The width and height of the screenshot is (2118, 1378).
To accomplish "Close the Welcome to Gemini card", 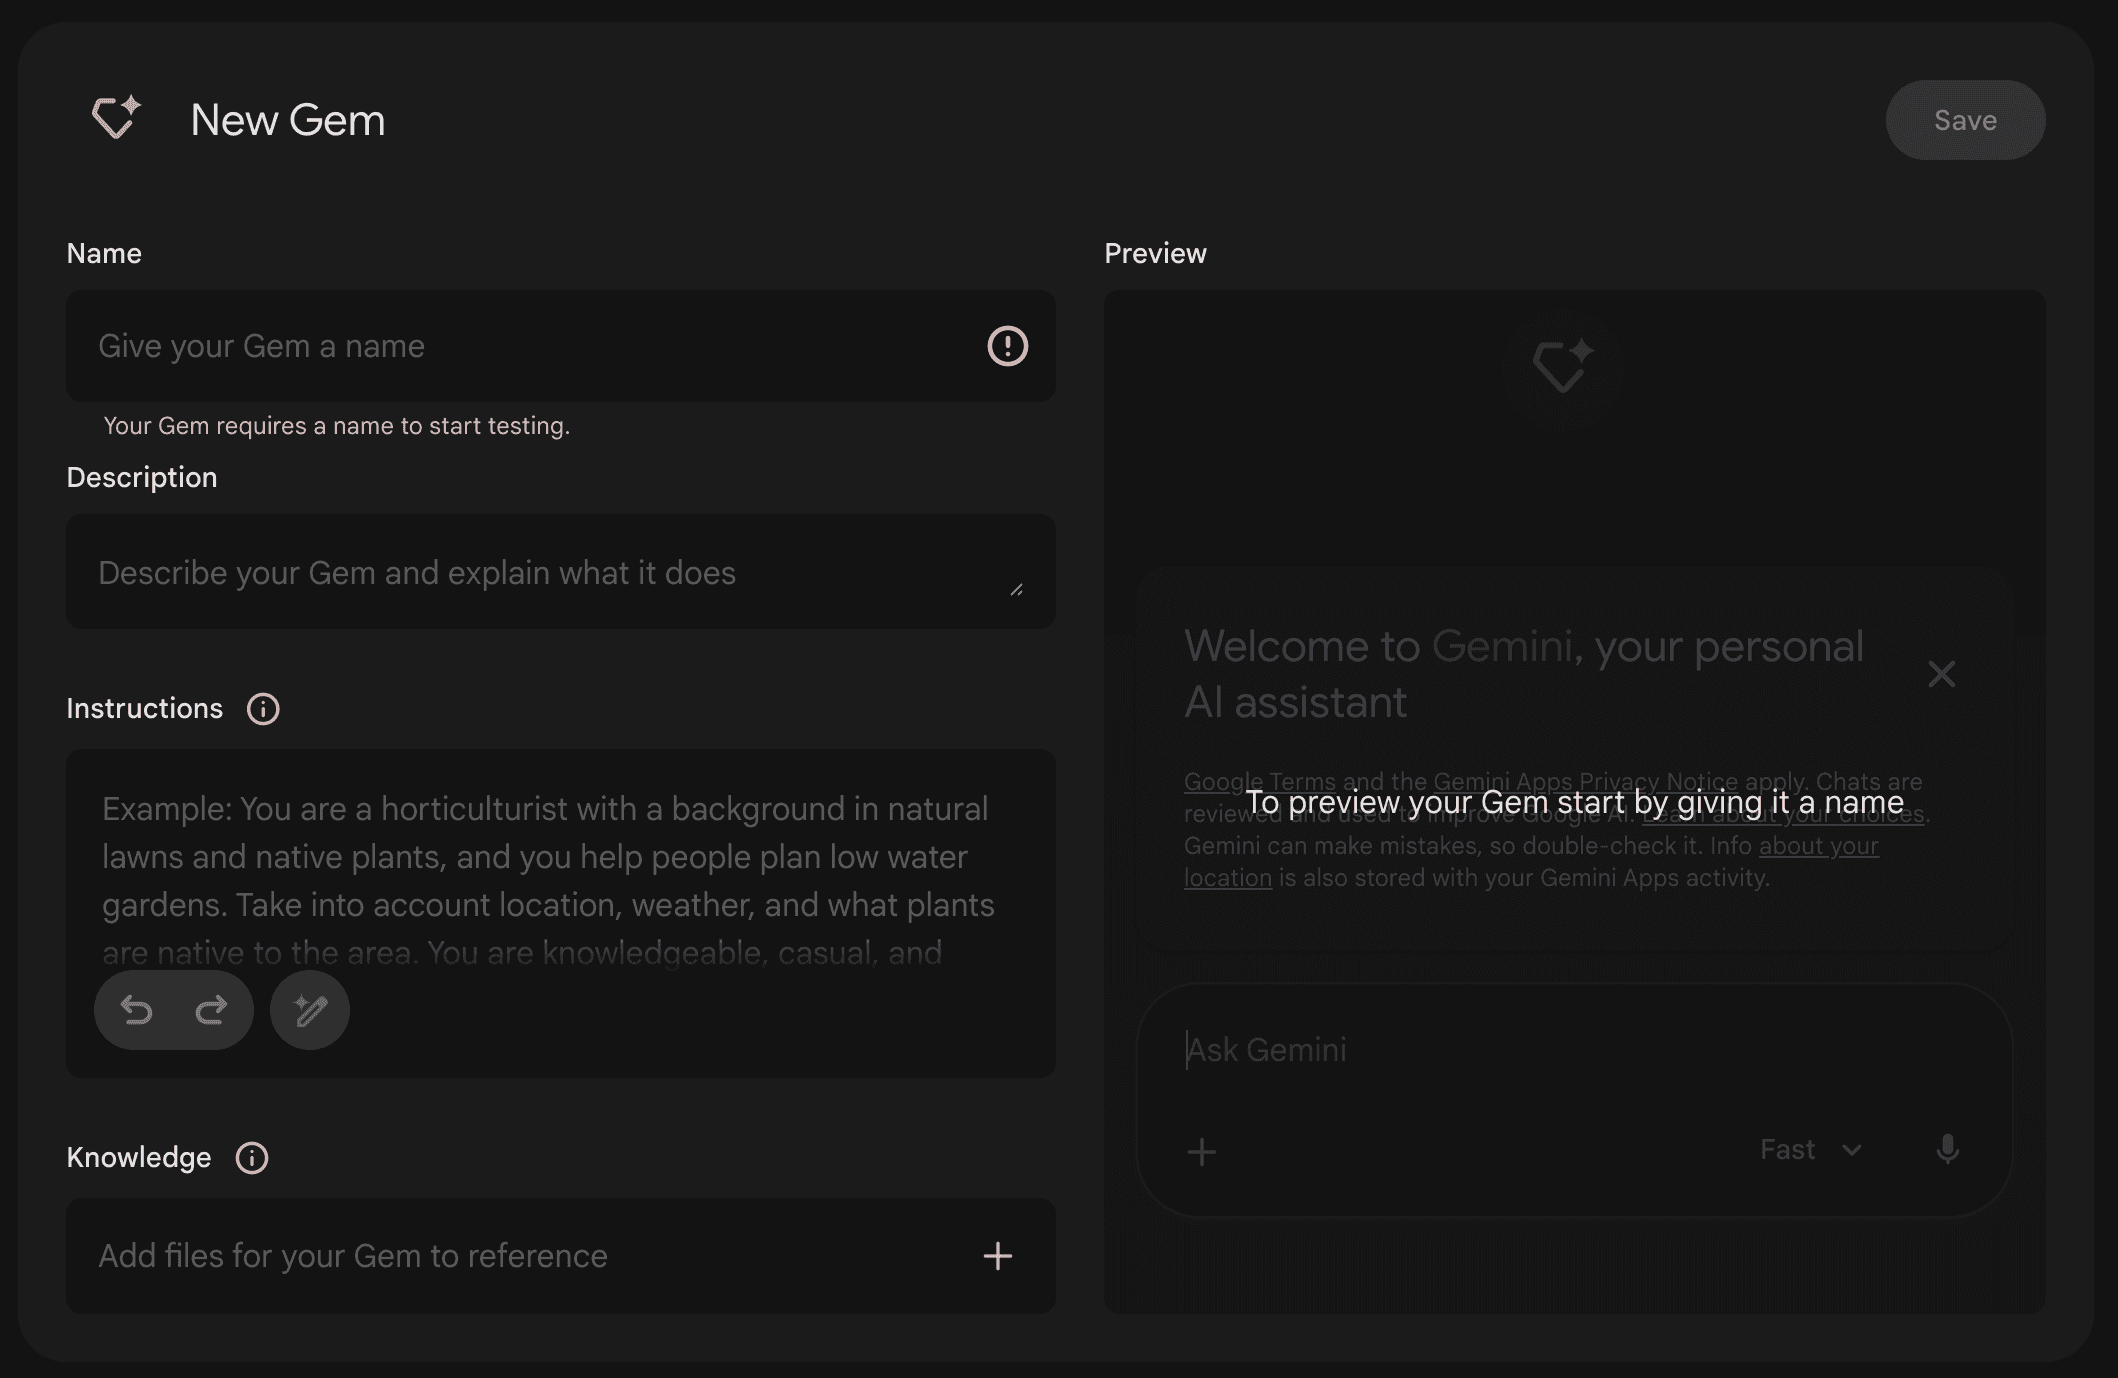I will (1941, 674).
